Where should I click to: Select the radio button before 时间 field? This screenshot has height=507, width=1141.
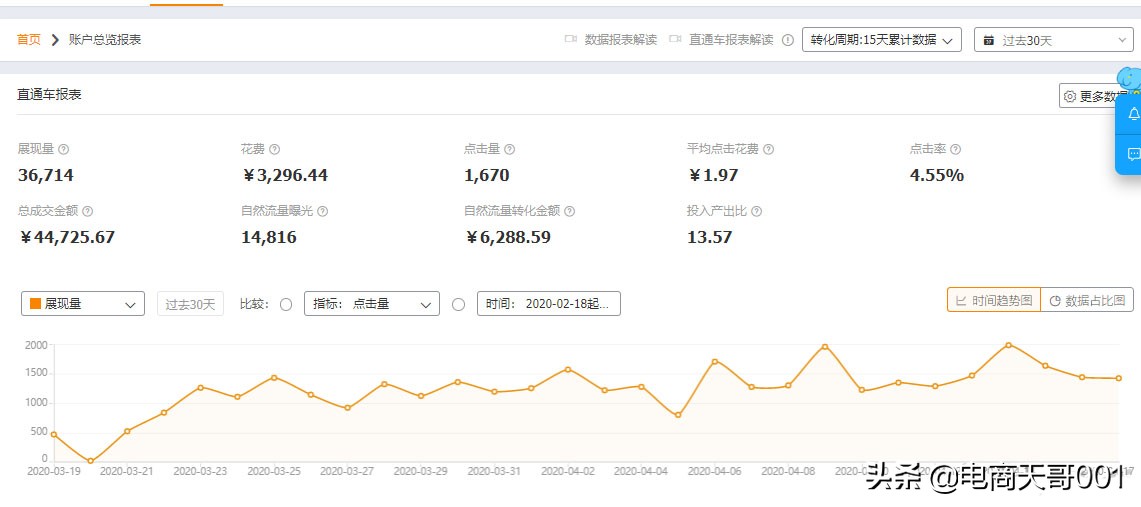click(x=458, y=304)
